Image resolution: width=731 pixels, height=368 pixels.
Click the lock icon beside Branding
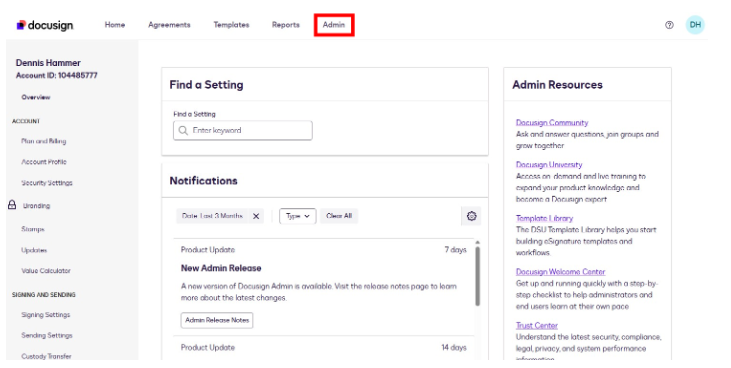pos(12,205)
